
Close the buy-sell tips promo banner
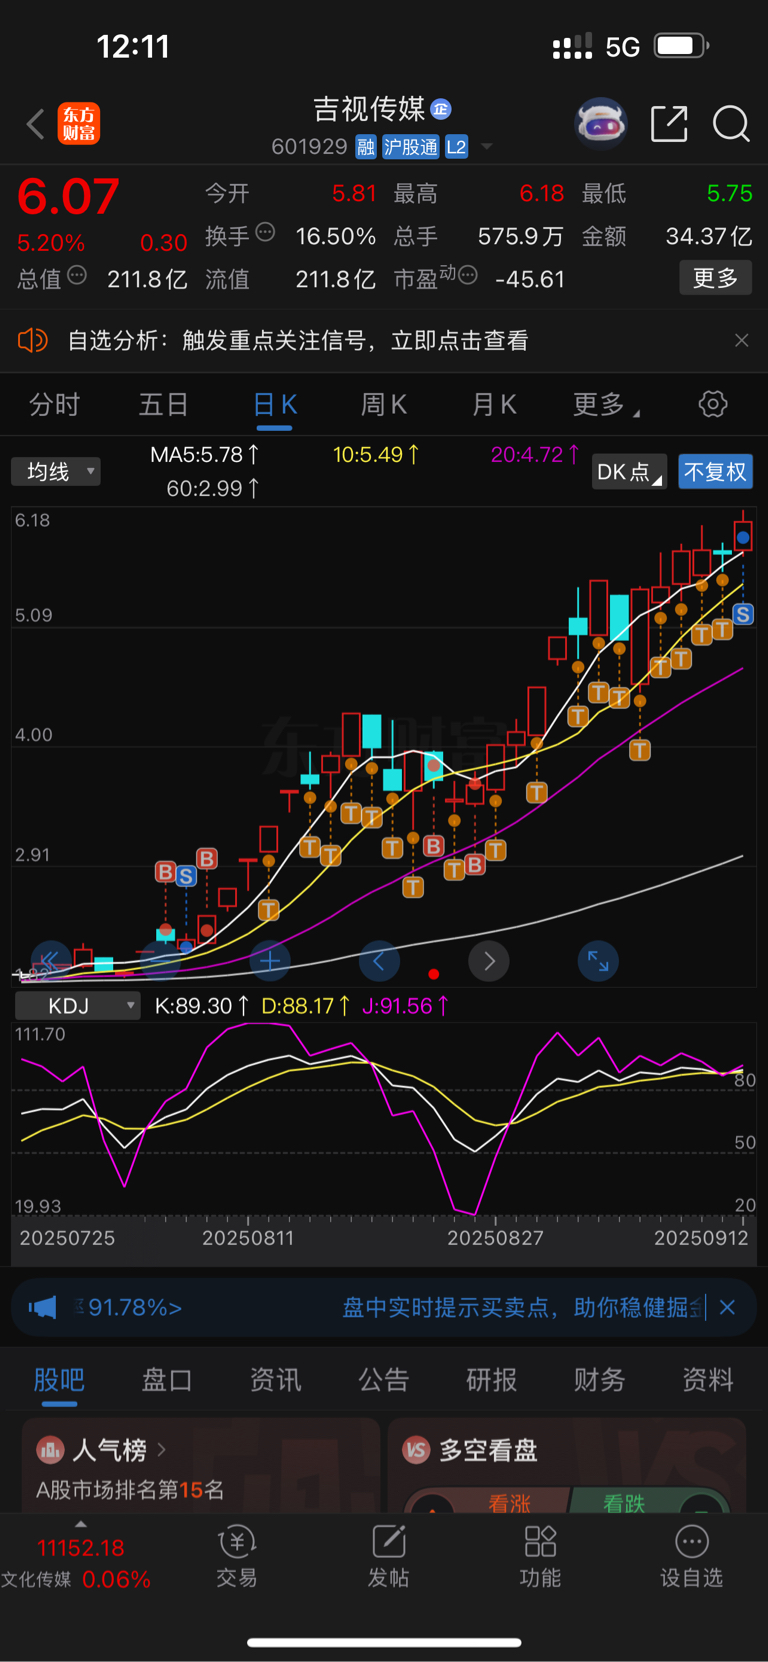[x=728, y=1307]
